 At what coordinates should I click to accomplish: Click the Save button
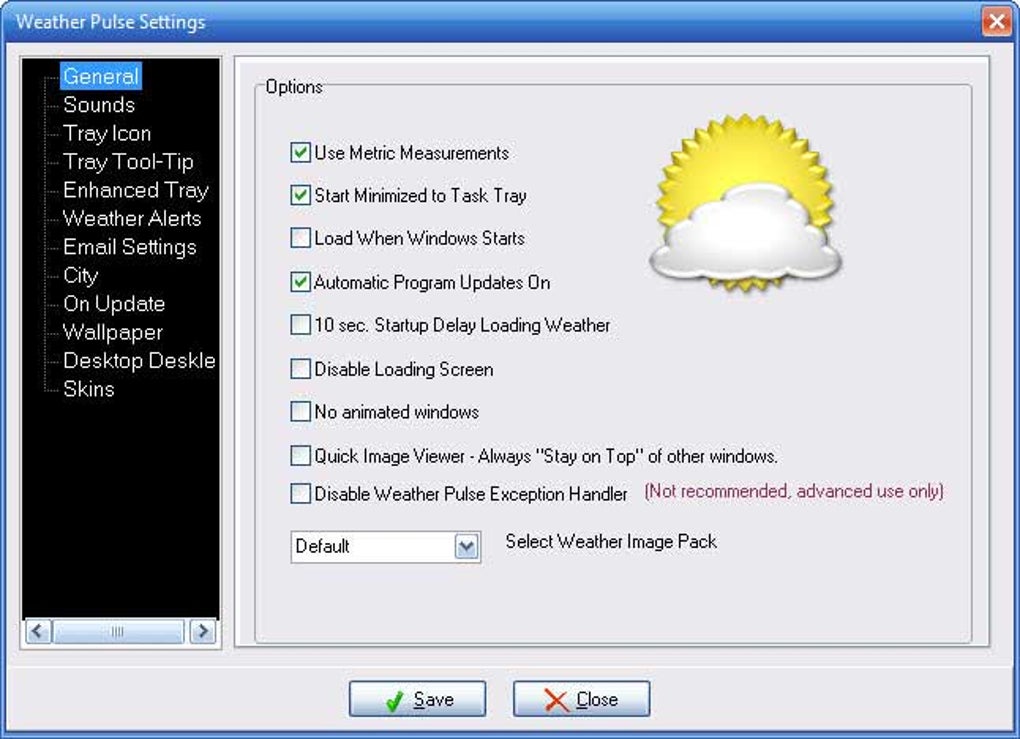click(x=417, y=699)
